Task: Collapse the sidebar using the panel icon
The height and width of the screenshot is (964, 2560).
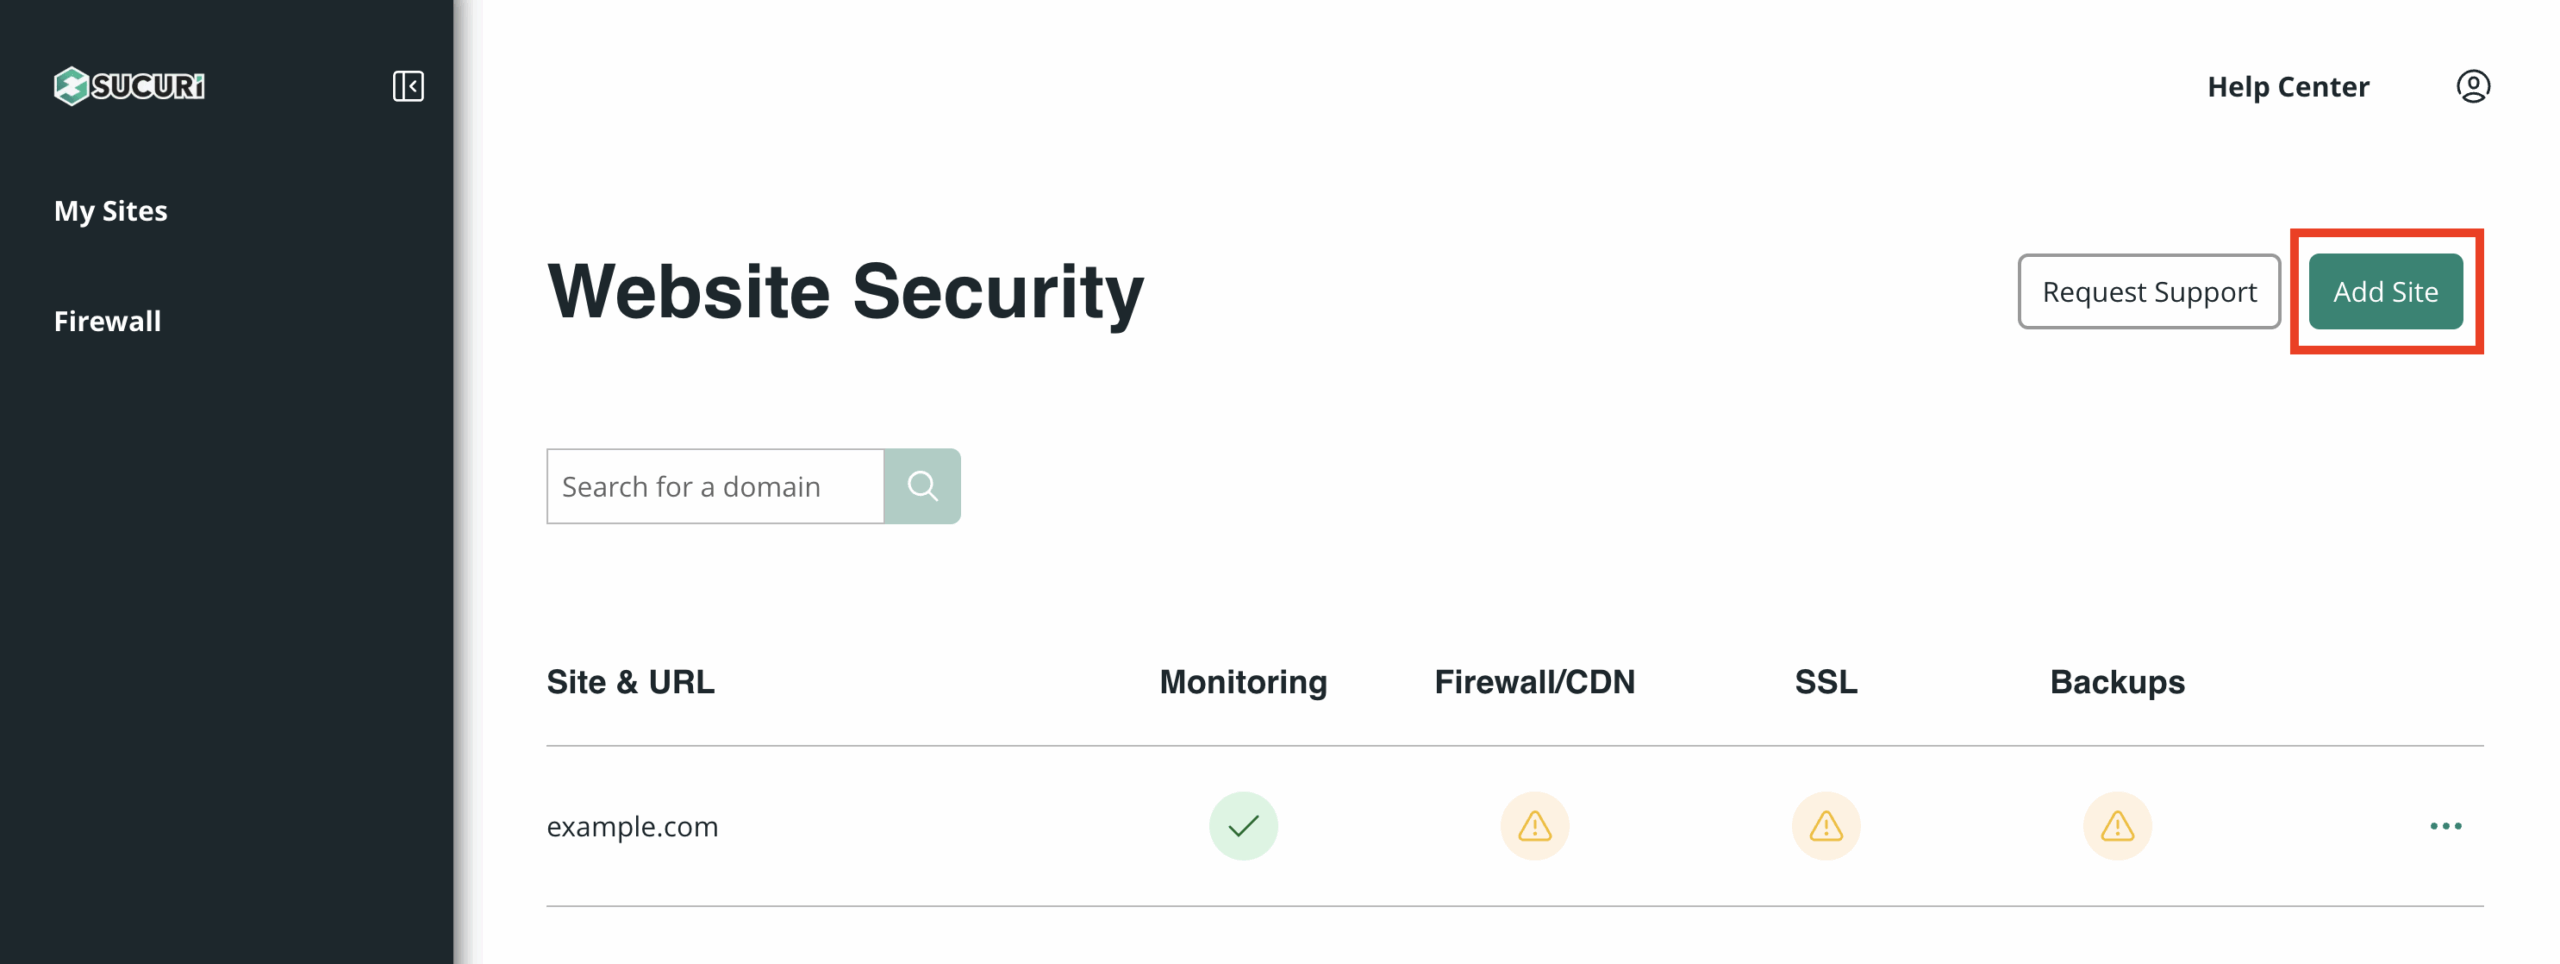Action: point(408,87)
